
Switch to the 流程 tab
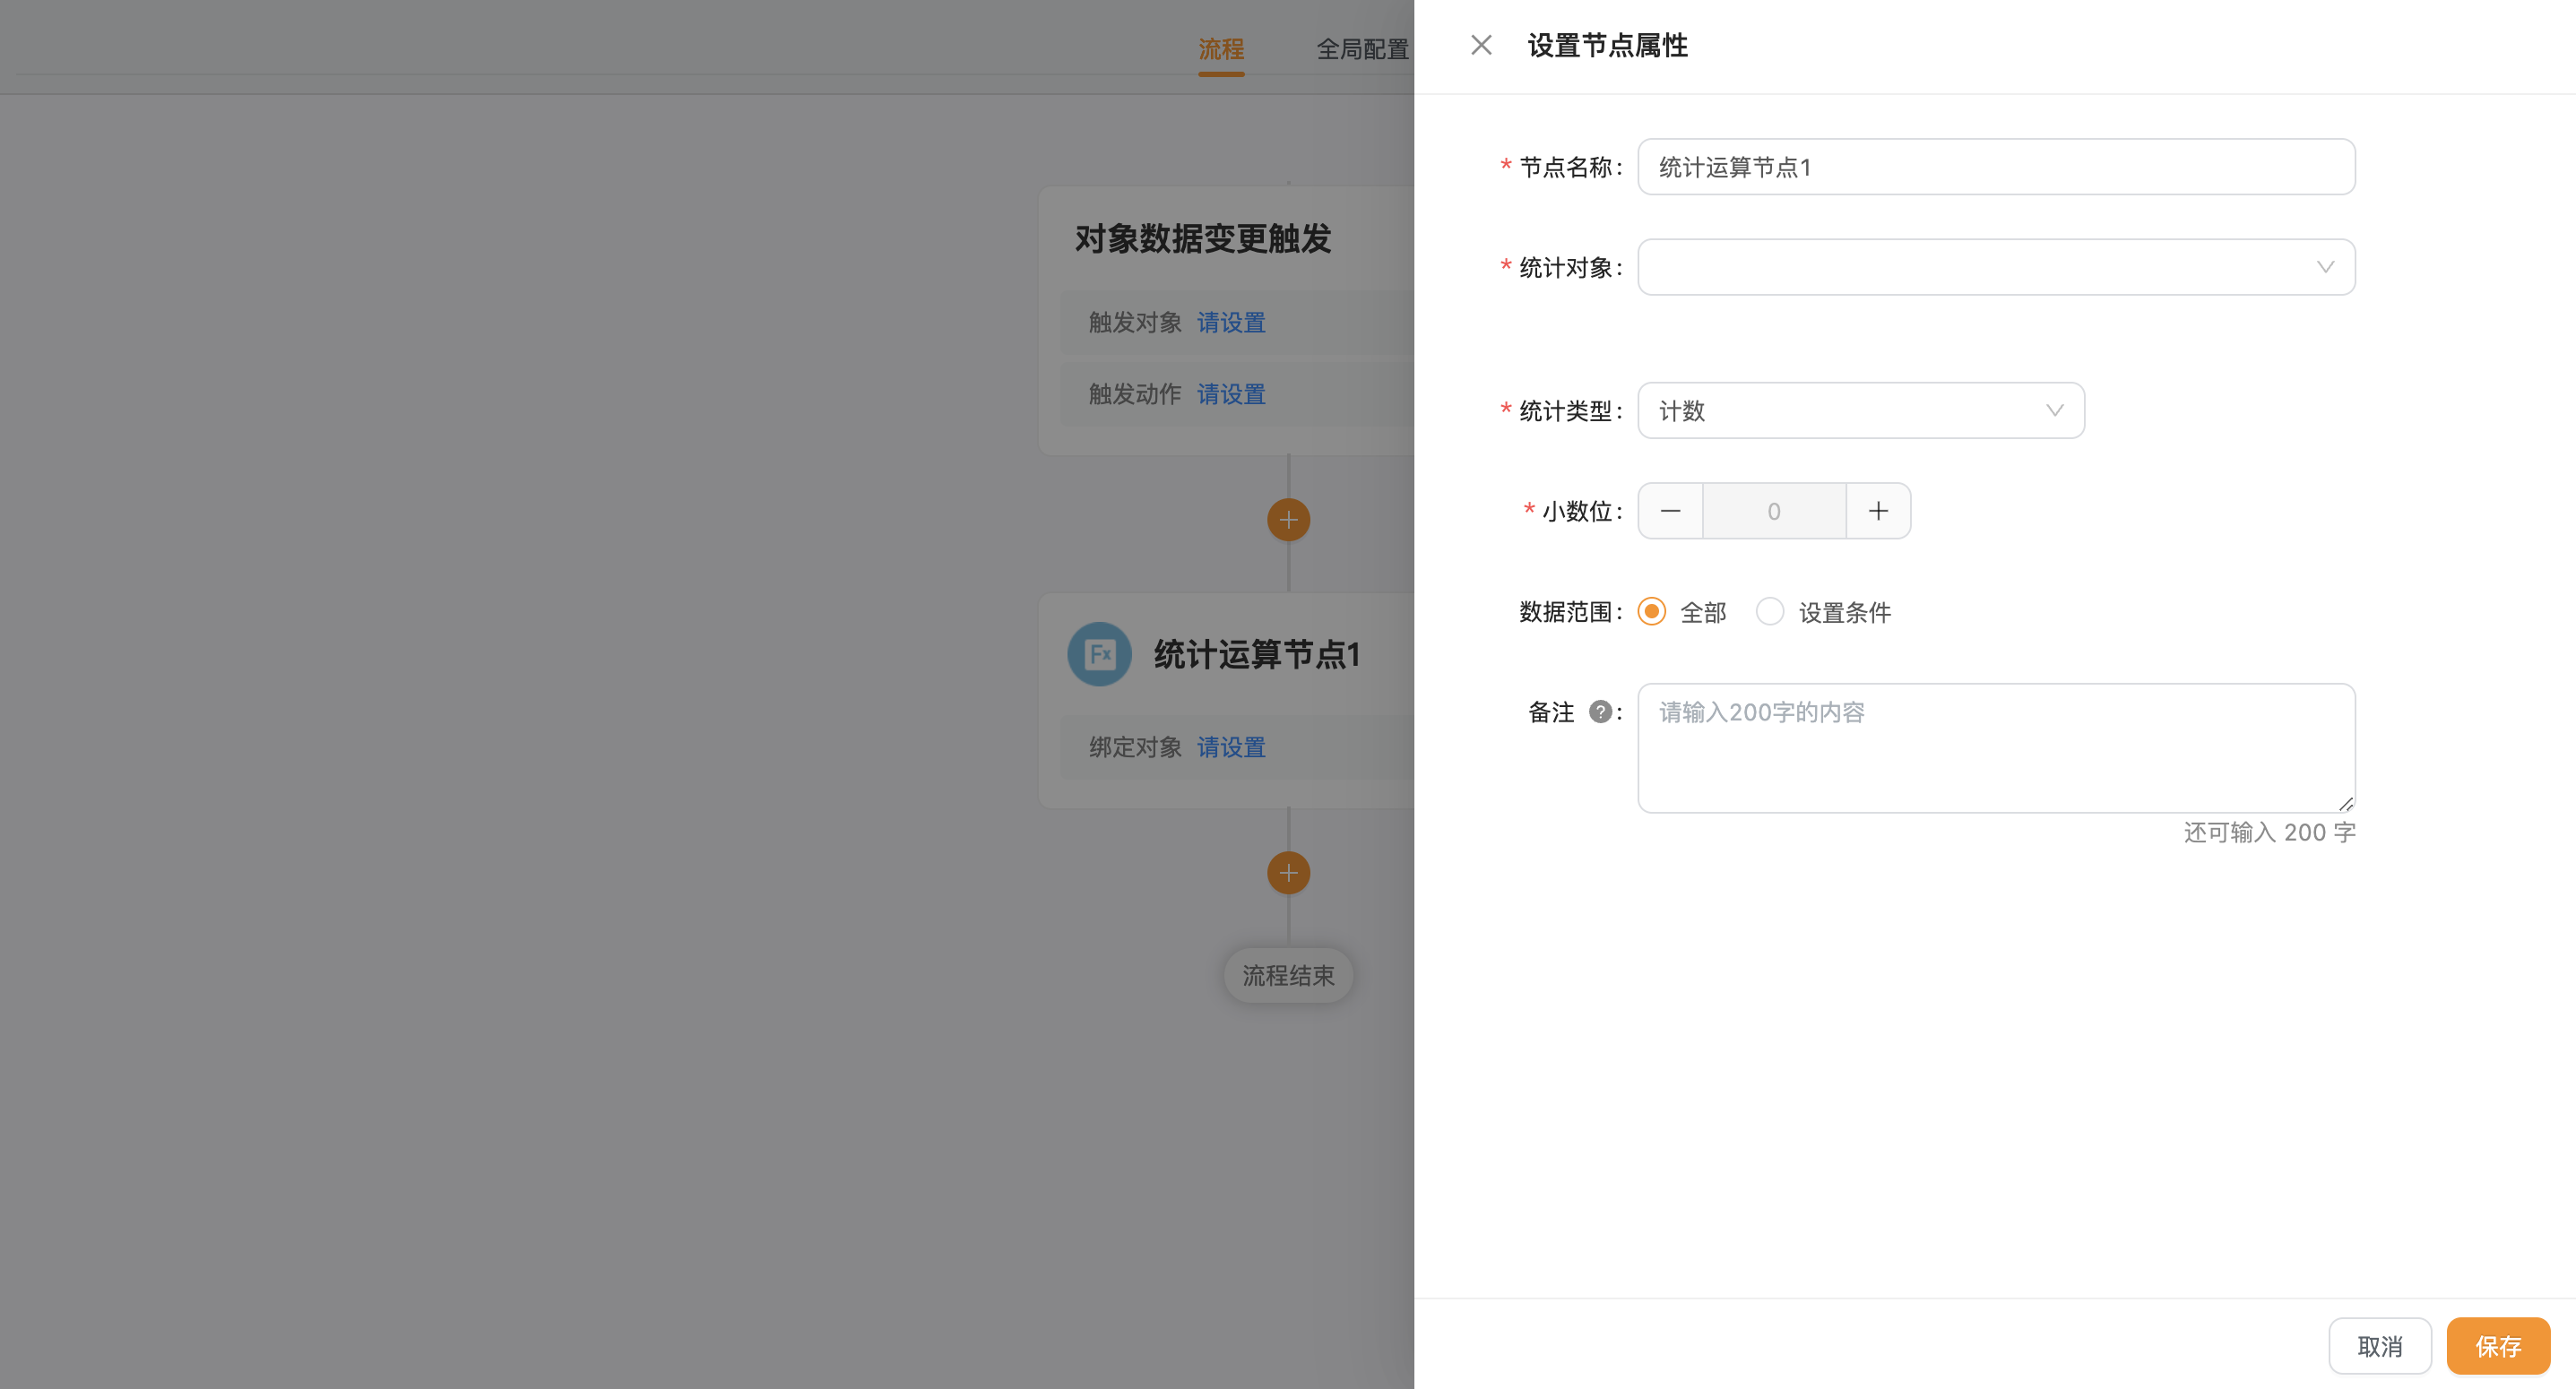point(1221,49)
